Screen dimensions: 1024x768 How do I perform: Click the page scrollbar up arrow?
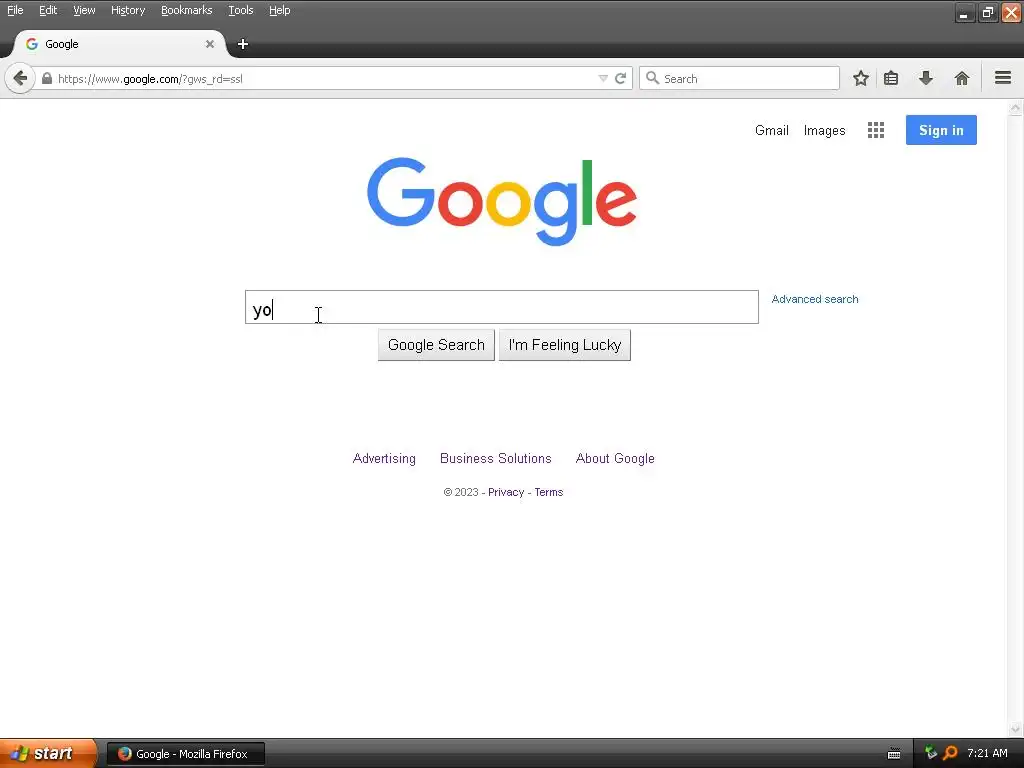coord(1016,108)
